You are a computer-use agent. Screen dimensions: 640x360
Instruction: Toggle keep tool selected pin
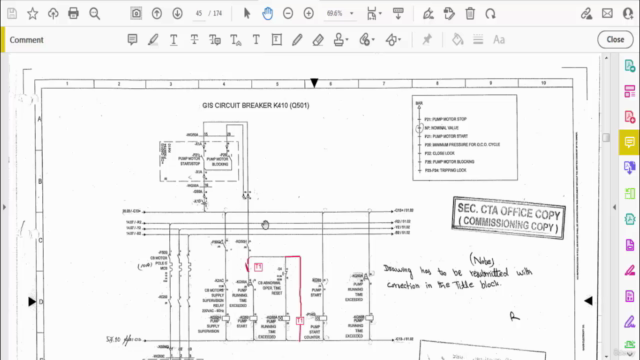(x=427, y=40)
